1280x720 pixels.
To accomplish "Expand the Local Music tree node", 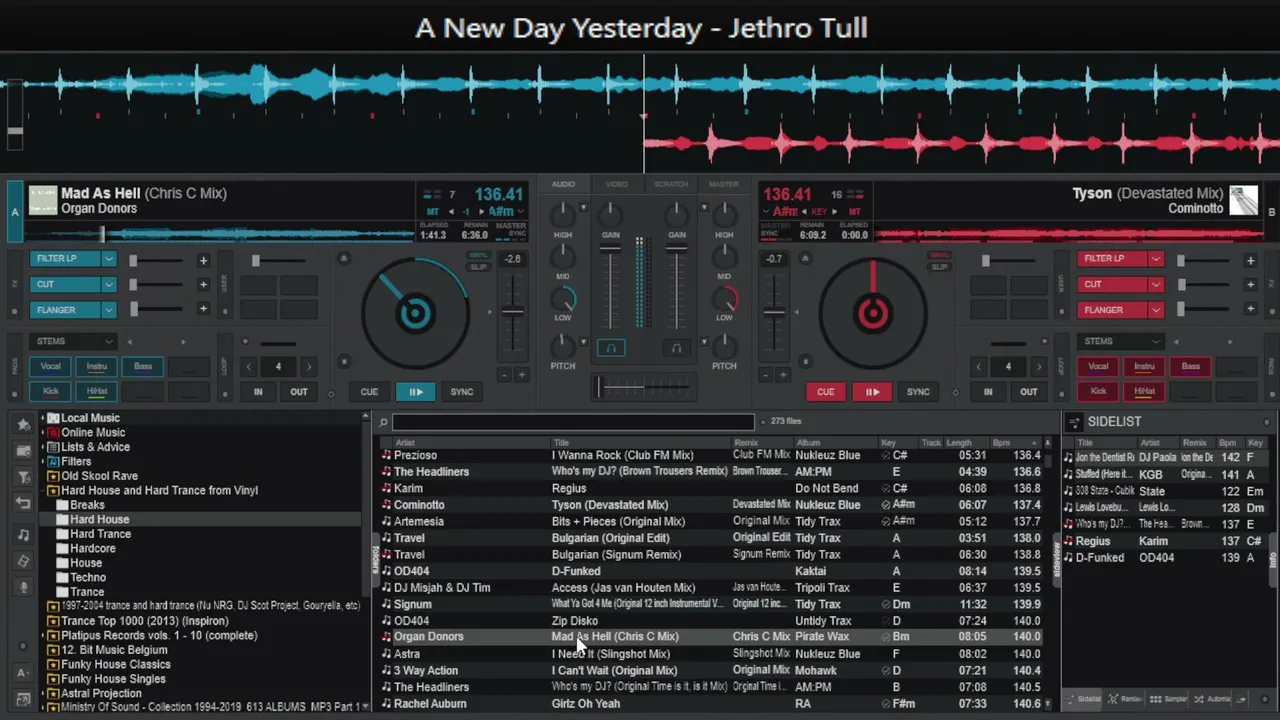I will click(43, 418).
